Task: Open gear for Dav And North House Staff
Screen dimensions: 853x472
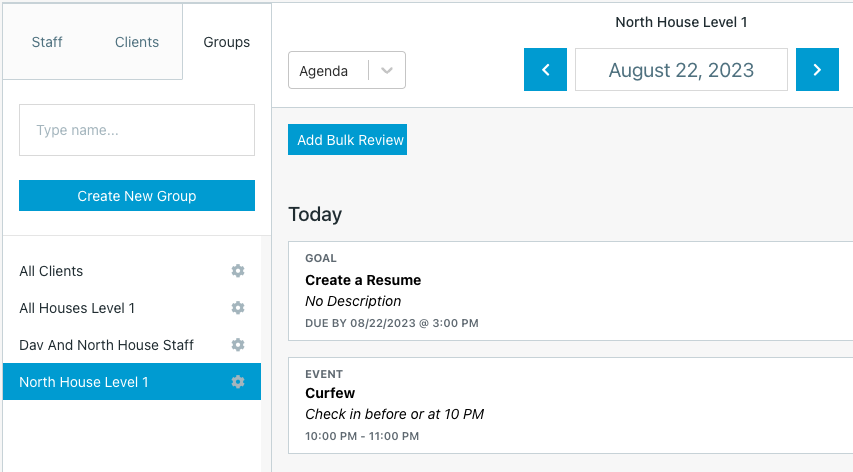Action: point(238,345)
